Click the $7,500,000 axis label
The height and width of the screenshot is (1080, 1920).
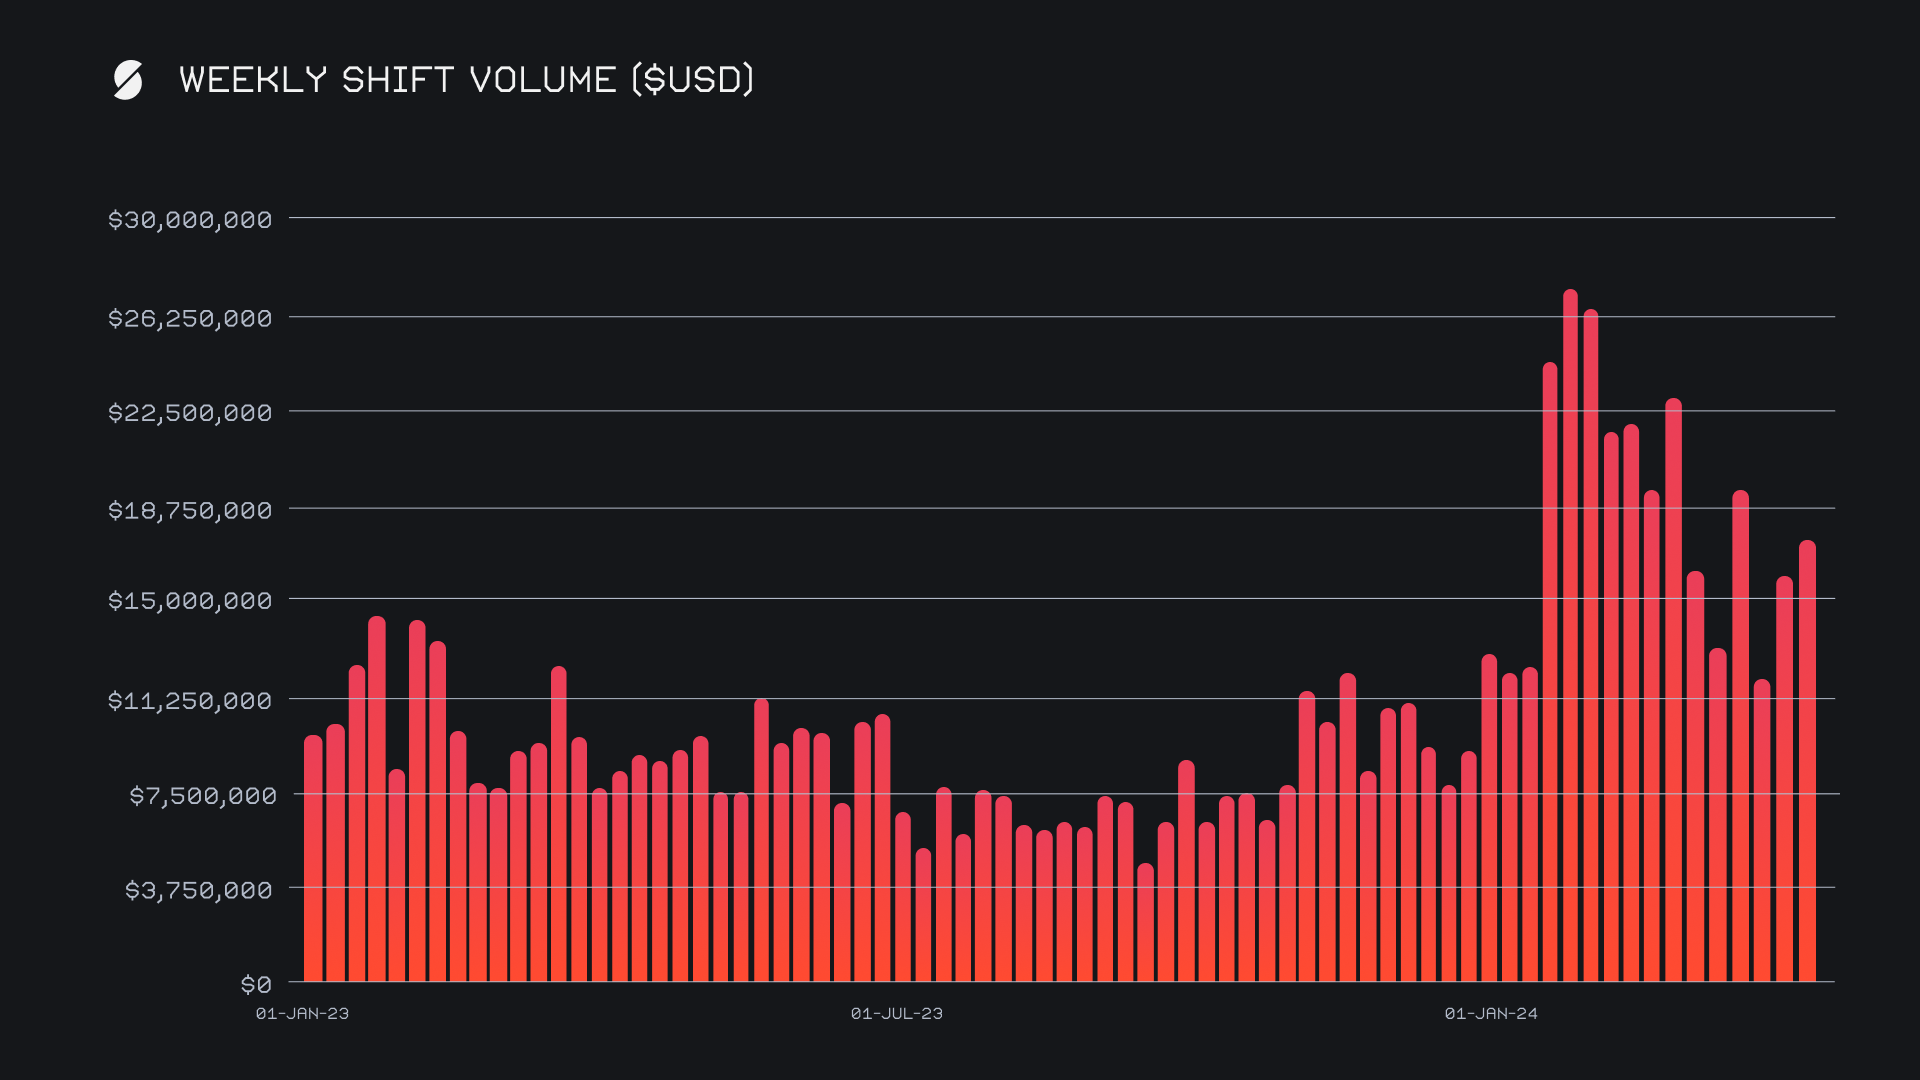[x=202, y=796]
